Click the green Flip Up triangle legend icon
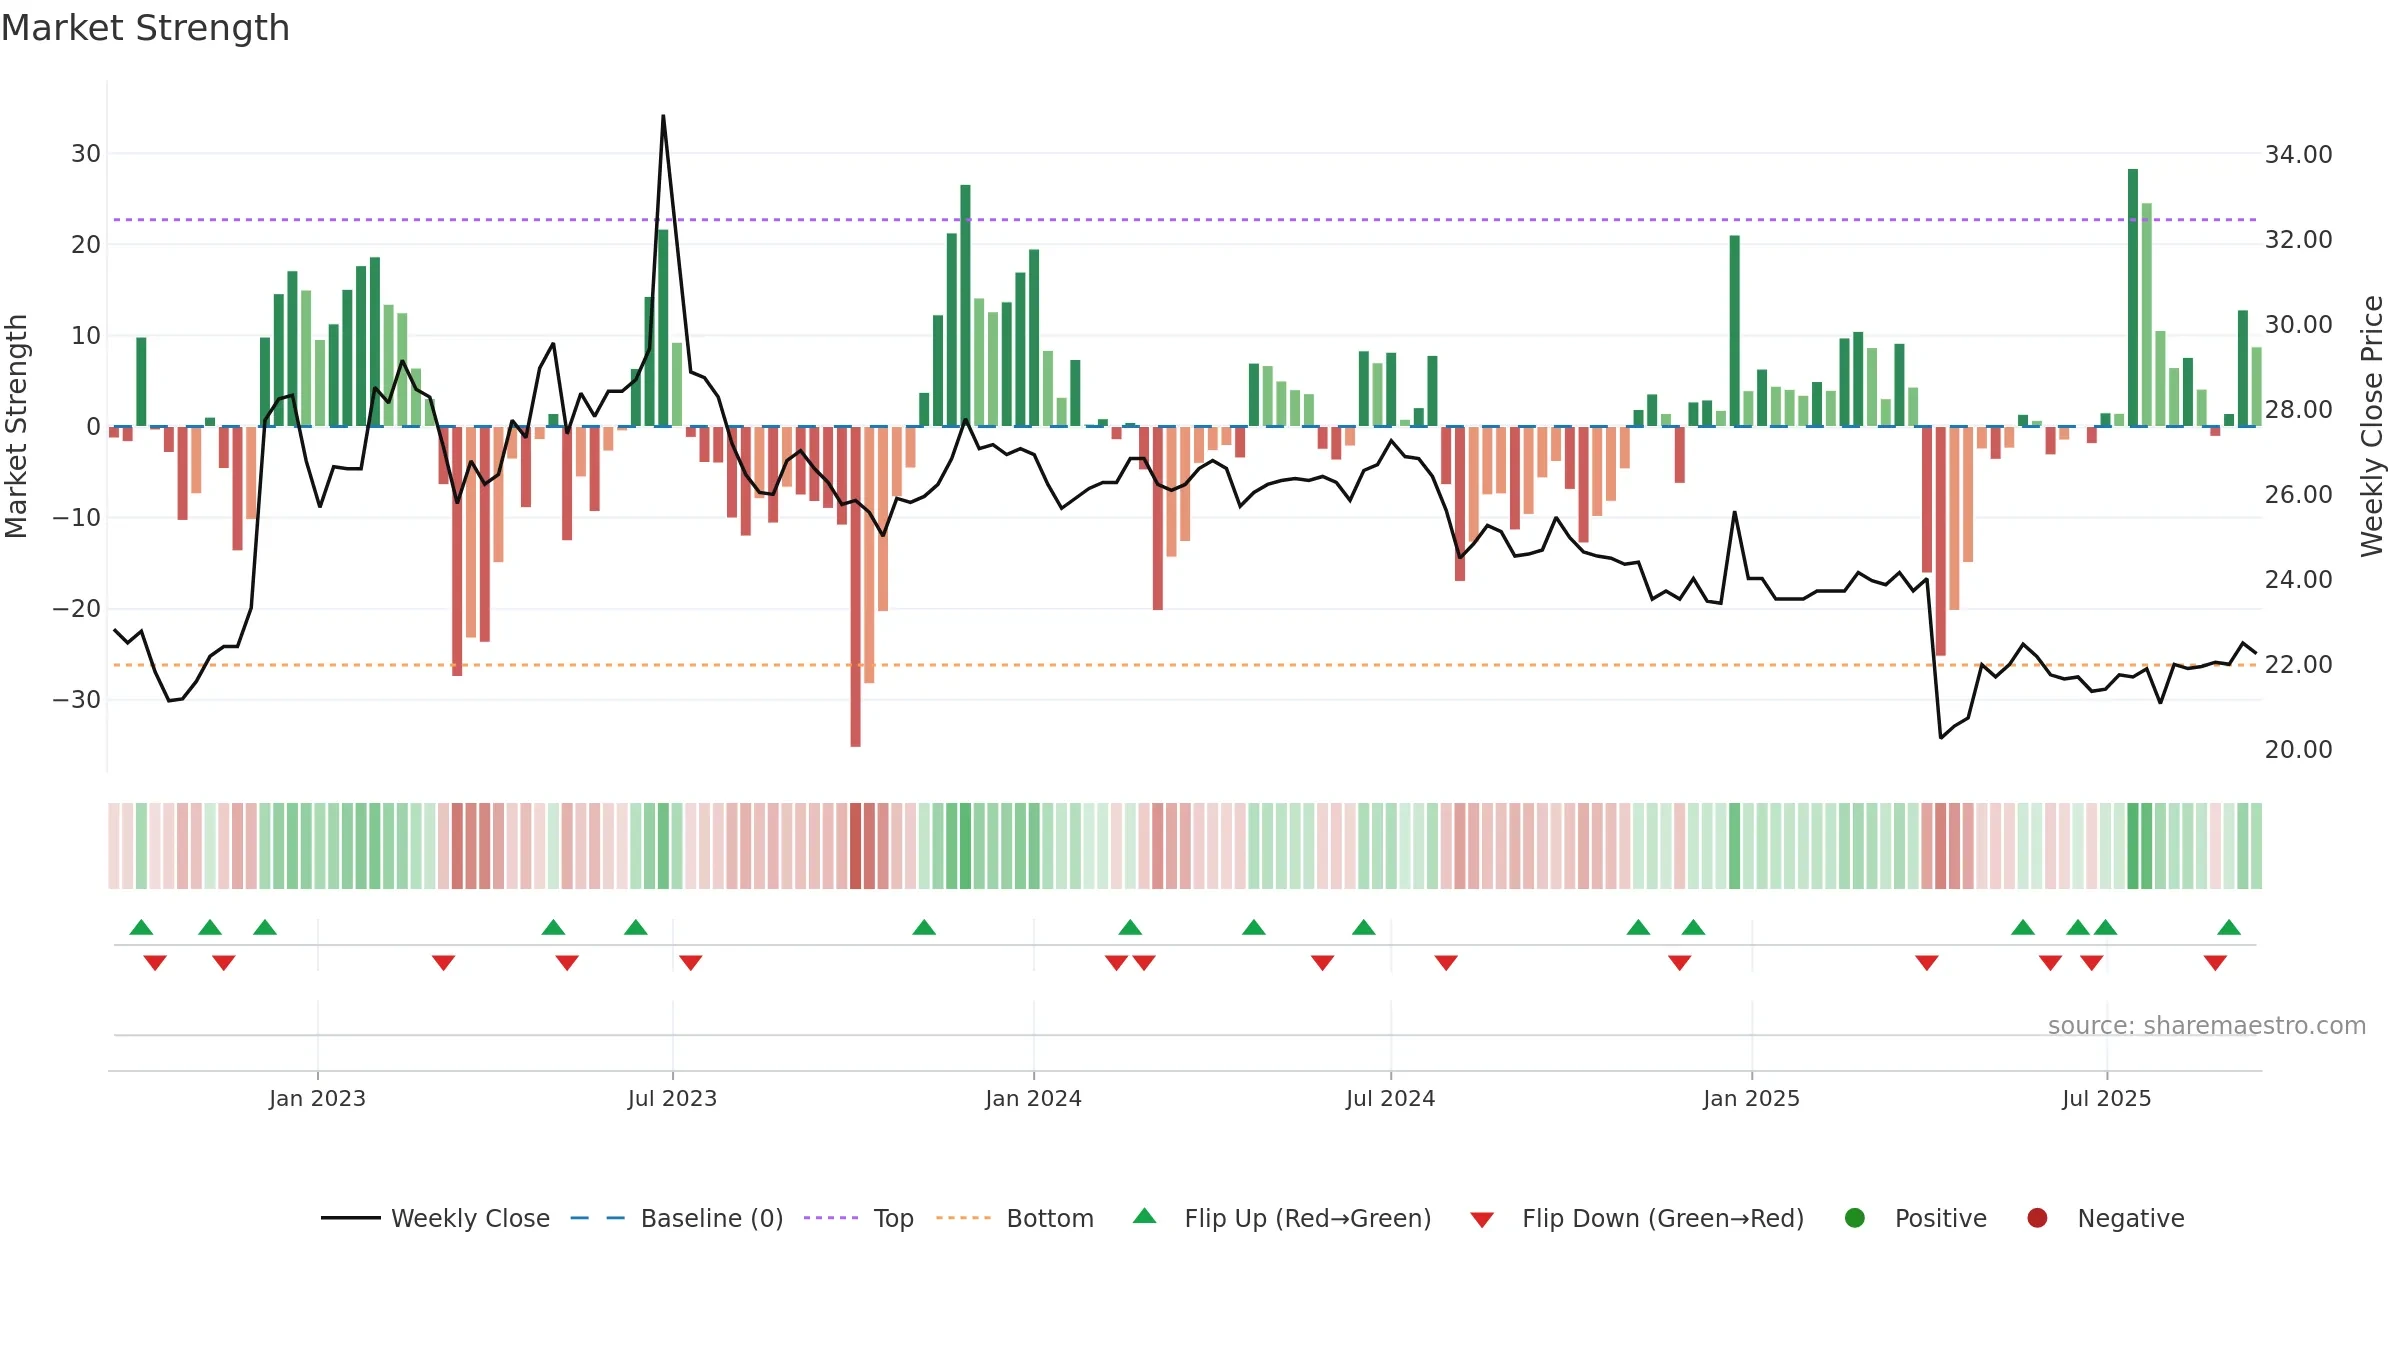Image resolution: width=2400 pixels, height=1350 pixels. (x=1145, y=1216)
